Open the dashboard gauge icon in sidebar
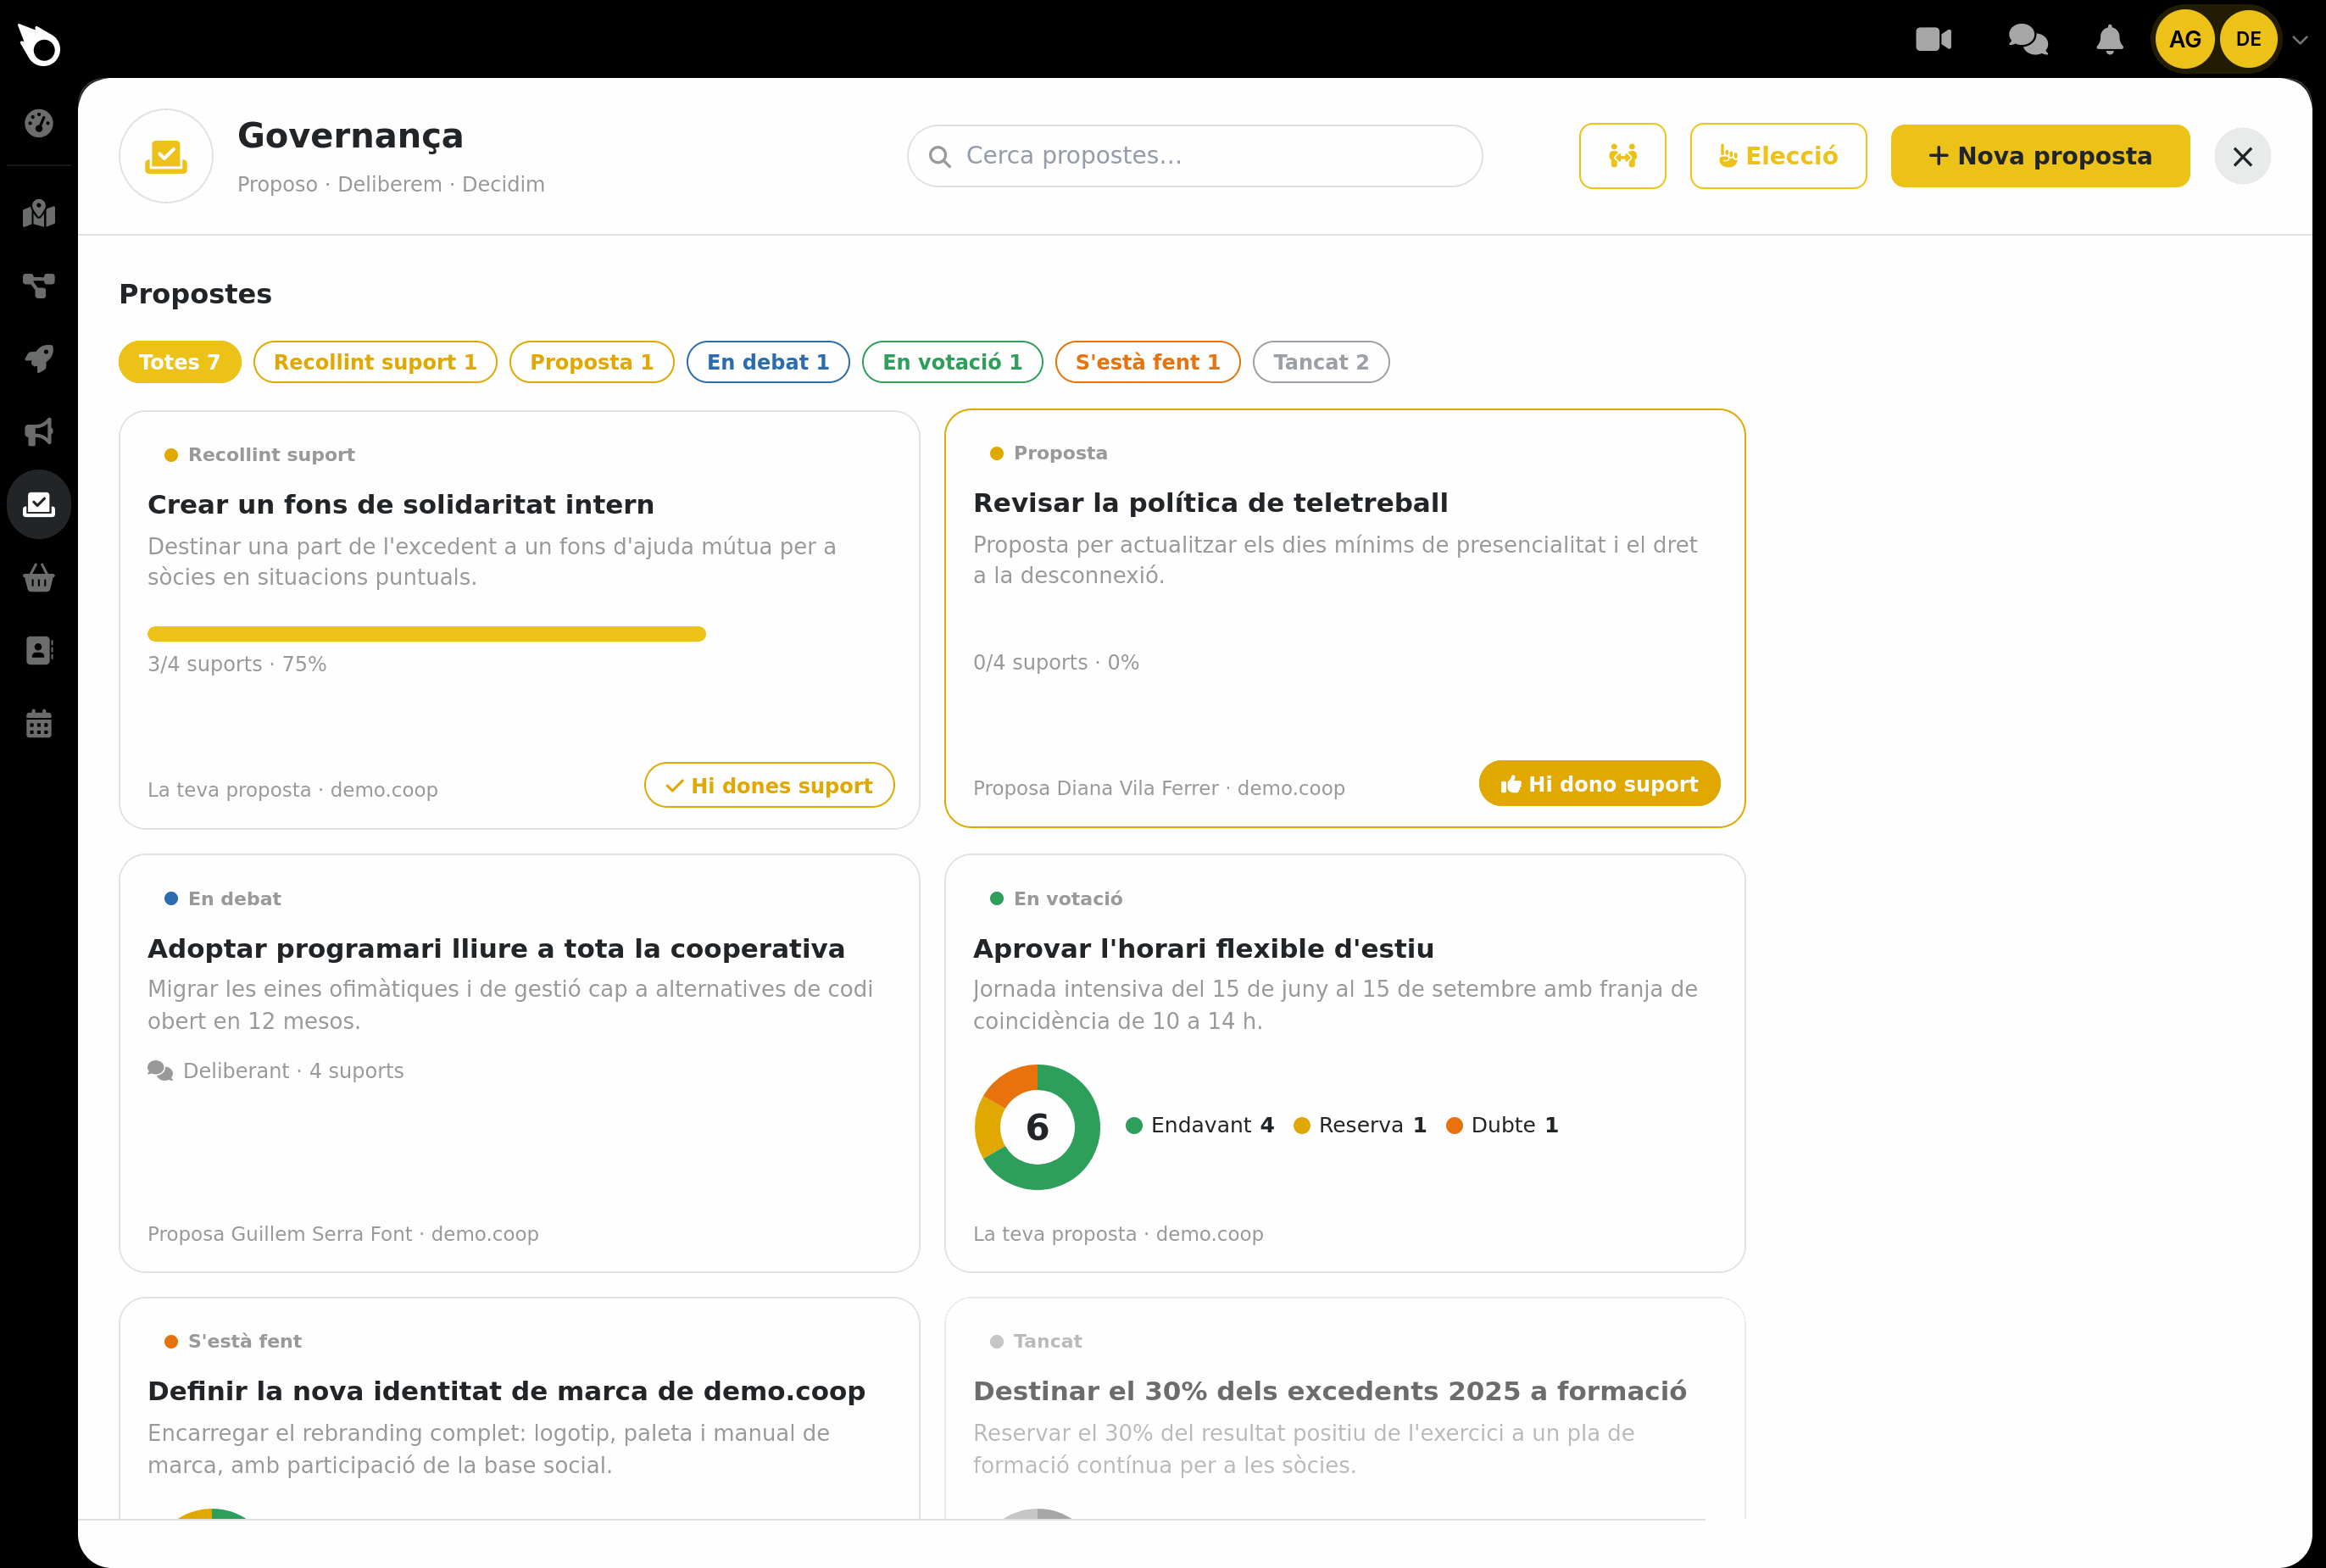Screen dimensions: 2326x1568 point(39,123)
